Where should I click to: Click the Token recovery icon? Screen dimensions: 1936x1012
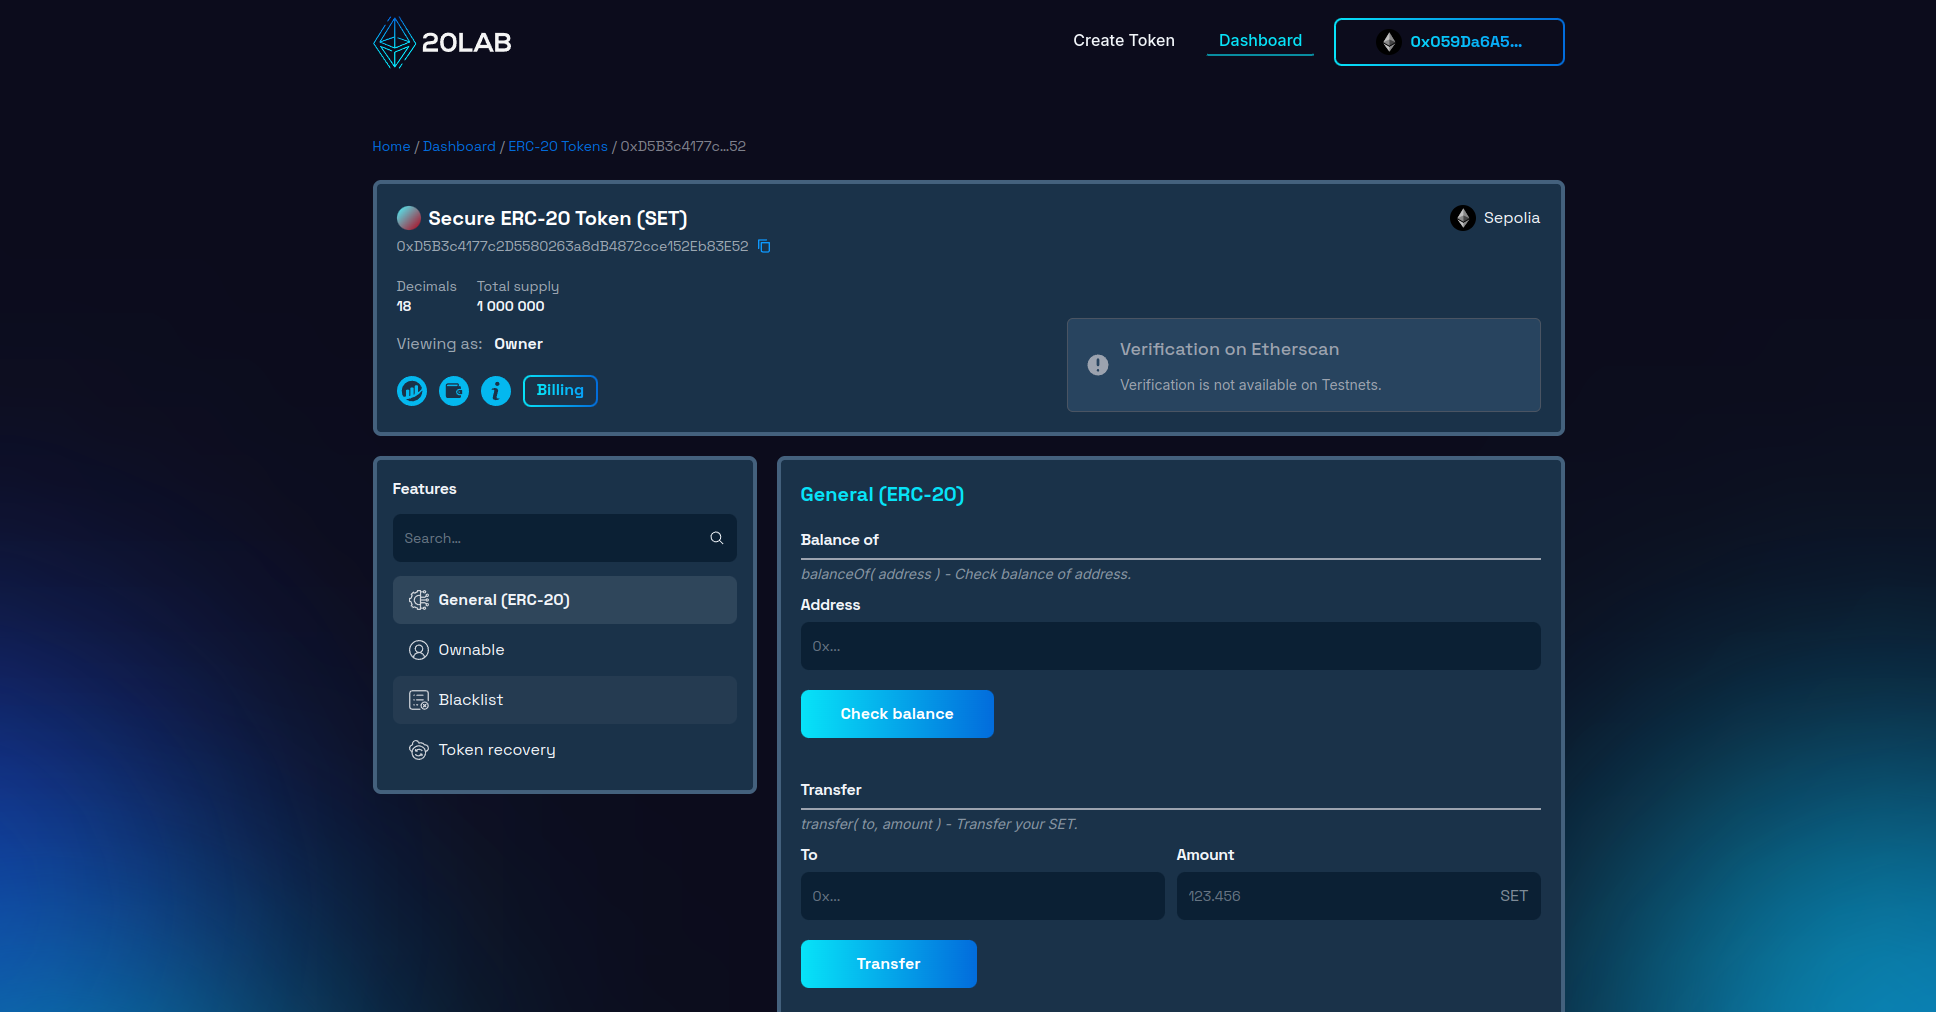419,750
